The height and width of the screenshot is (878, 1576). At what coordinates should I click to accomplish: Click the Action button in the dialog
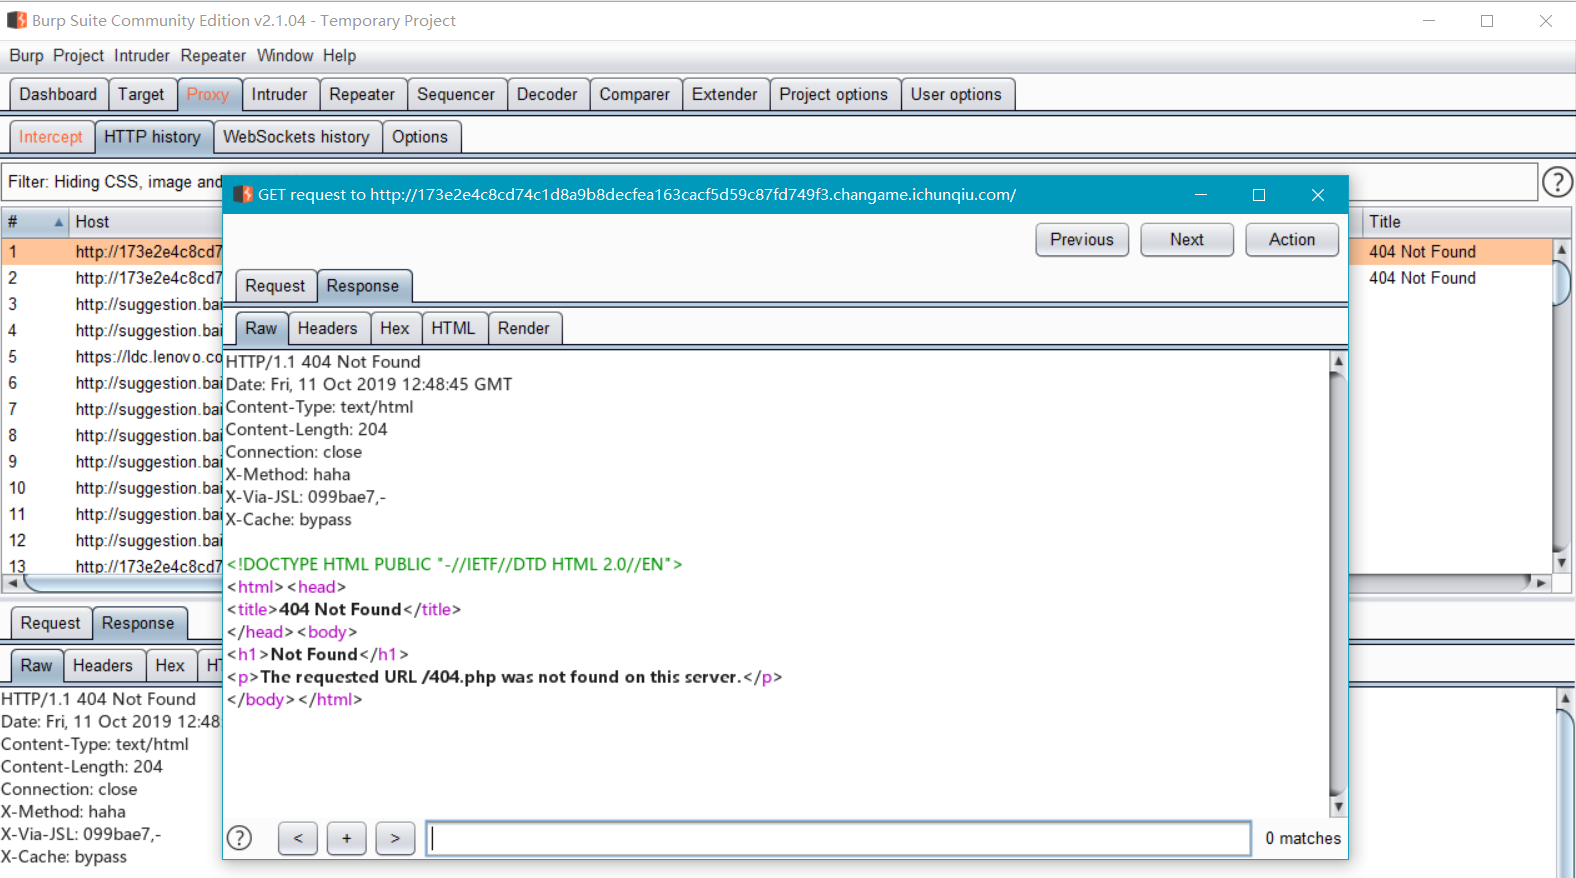1292,240
